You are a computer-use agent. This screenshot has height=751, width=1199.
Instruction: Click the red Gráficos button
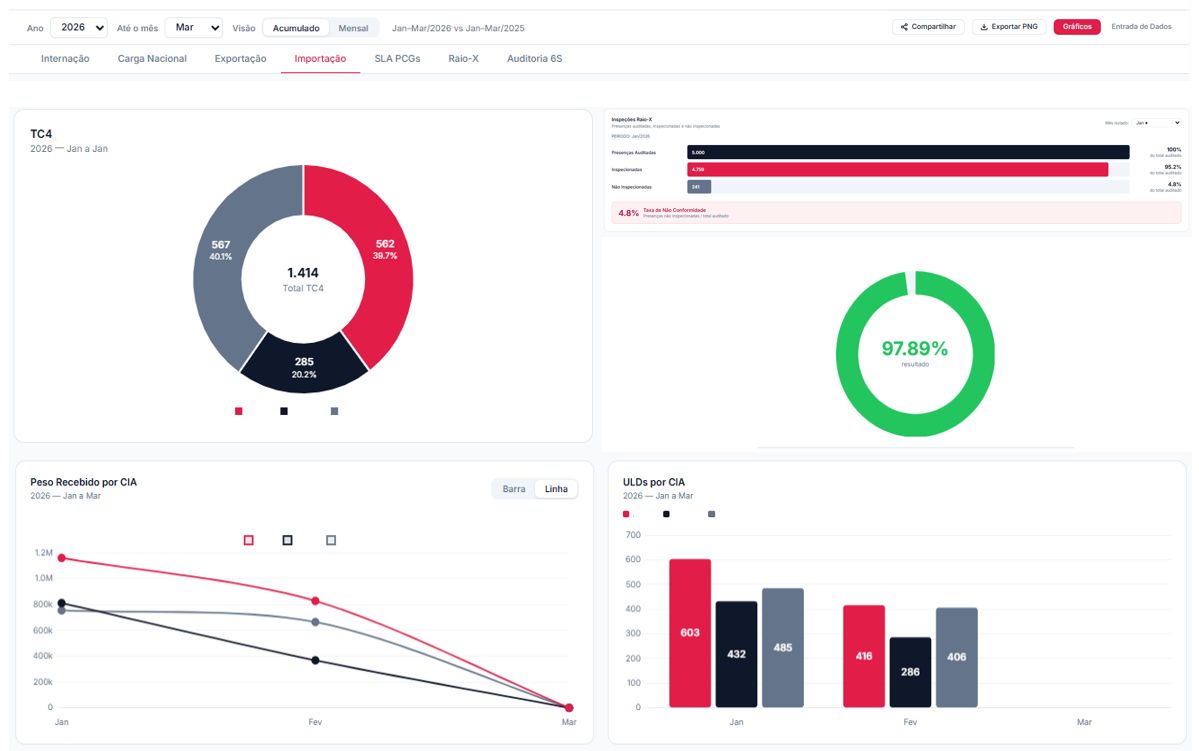click(x=1077, y=27)
